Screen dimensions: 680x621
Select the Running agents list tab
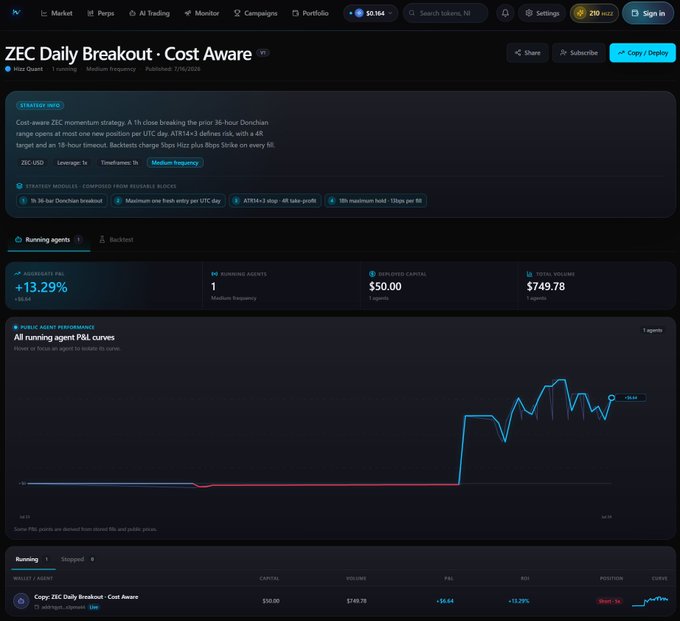32,559
